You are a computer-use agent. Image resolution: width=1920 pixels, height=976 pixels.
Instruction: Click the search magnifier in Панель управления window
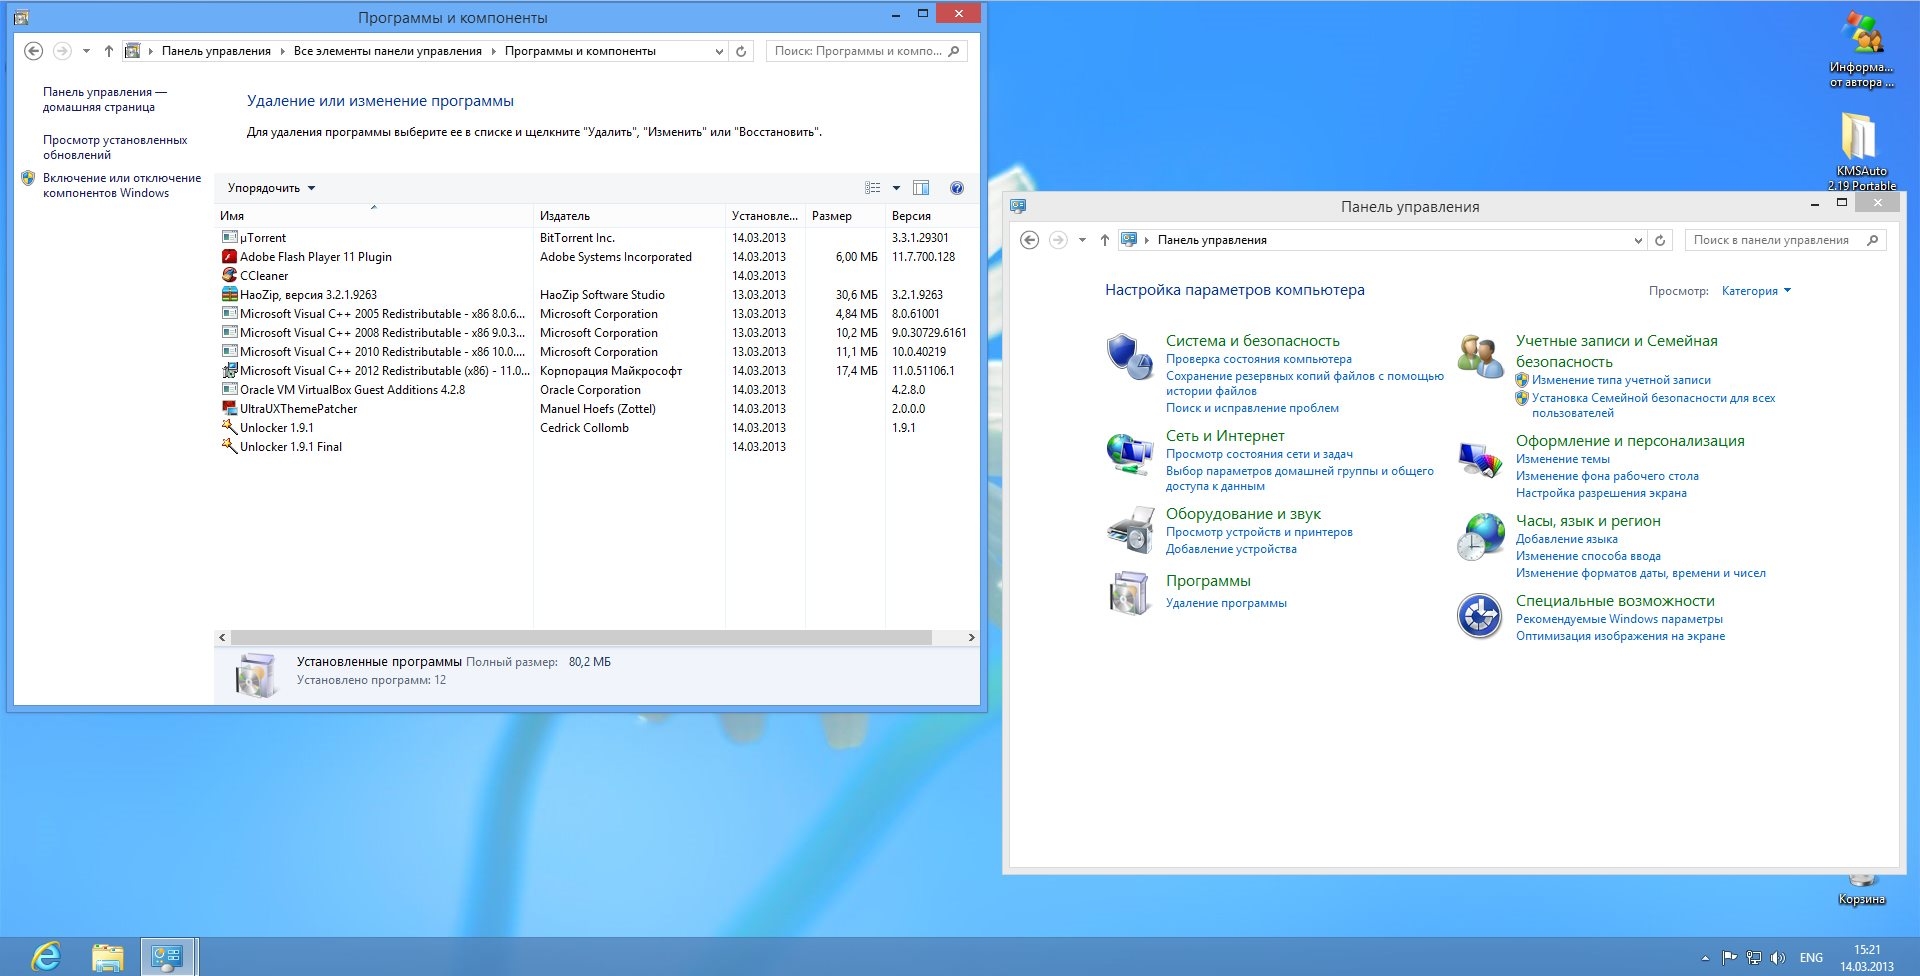1873,240
